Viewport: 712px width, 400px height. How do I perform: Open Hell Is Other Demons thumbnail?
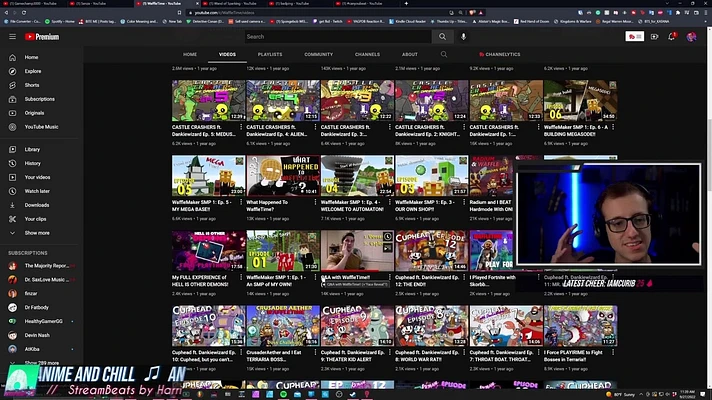pyautogui.click(x=208, y=251)
